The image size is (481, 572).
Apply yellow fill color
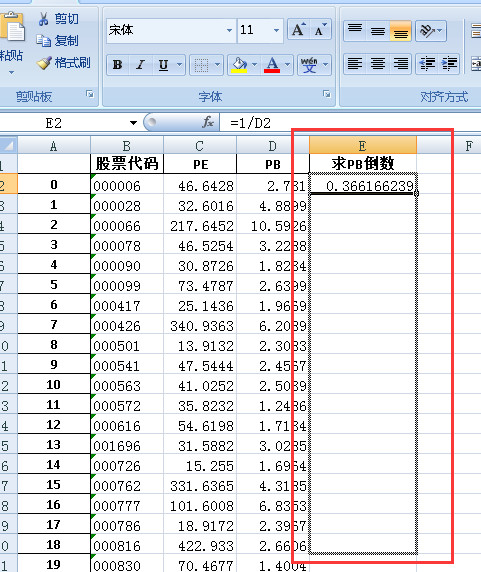coord(239,65)
